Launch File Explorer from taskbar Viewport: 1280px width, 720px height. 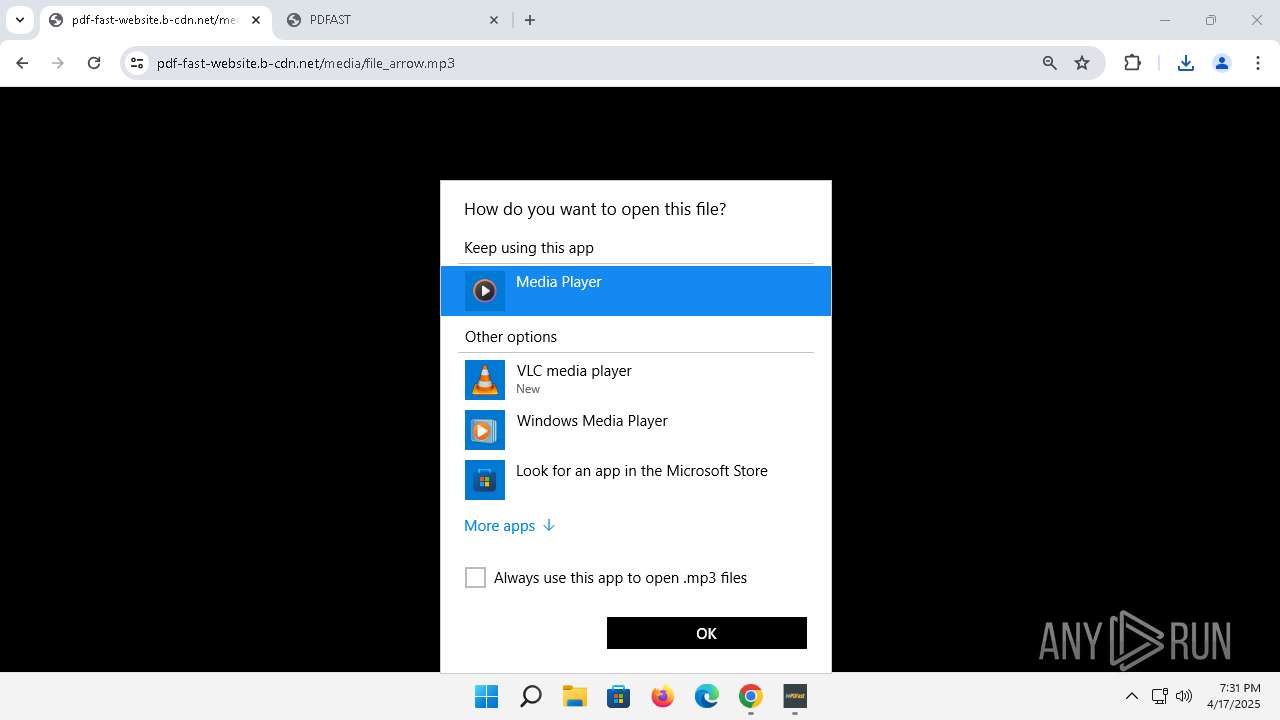tap(575, 697)
